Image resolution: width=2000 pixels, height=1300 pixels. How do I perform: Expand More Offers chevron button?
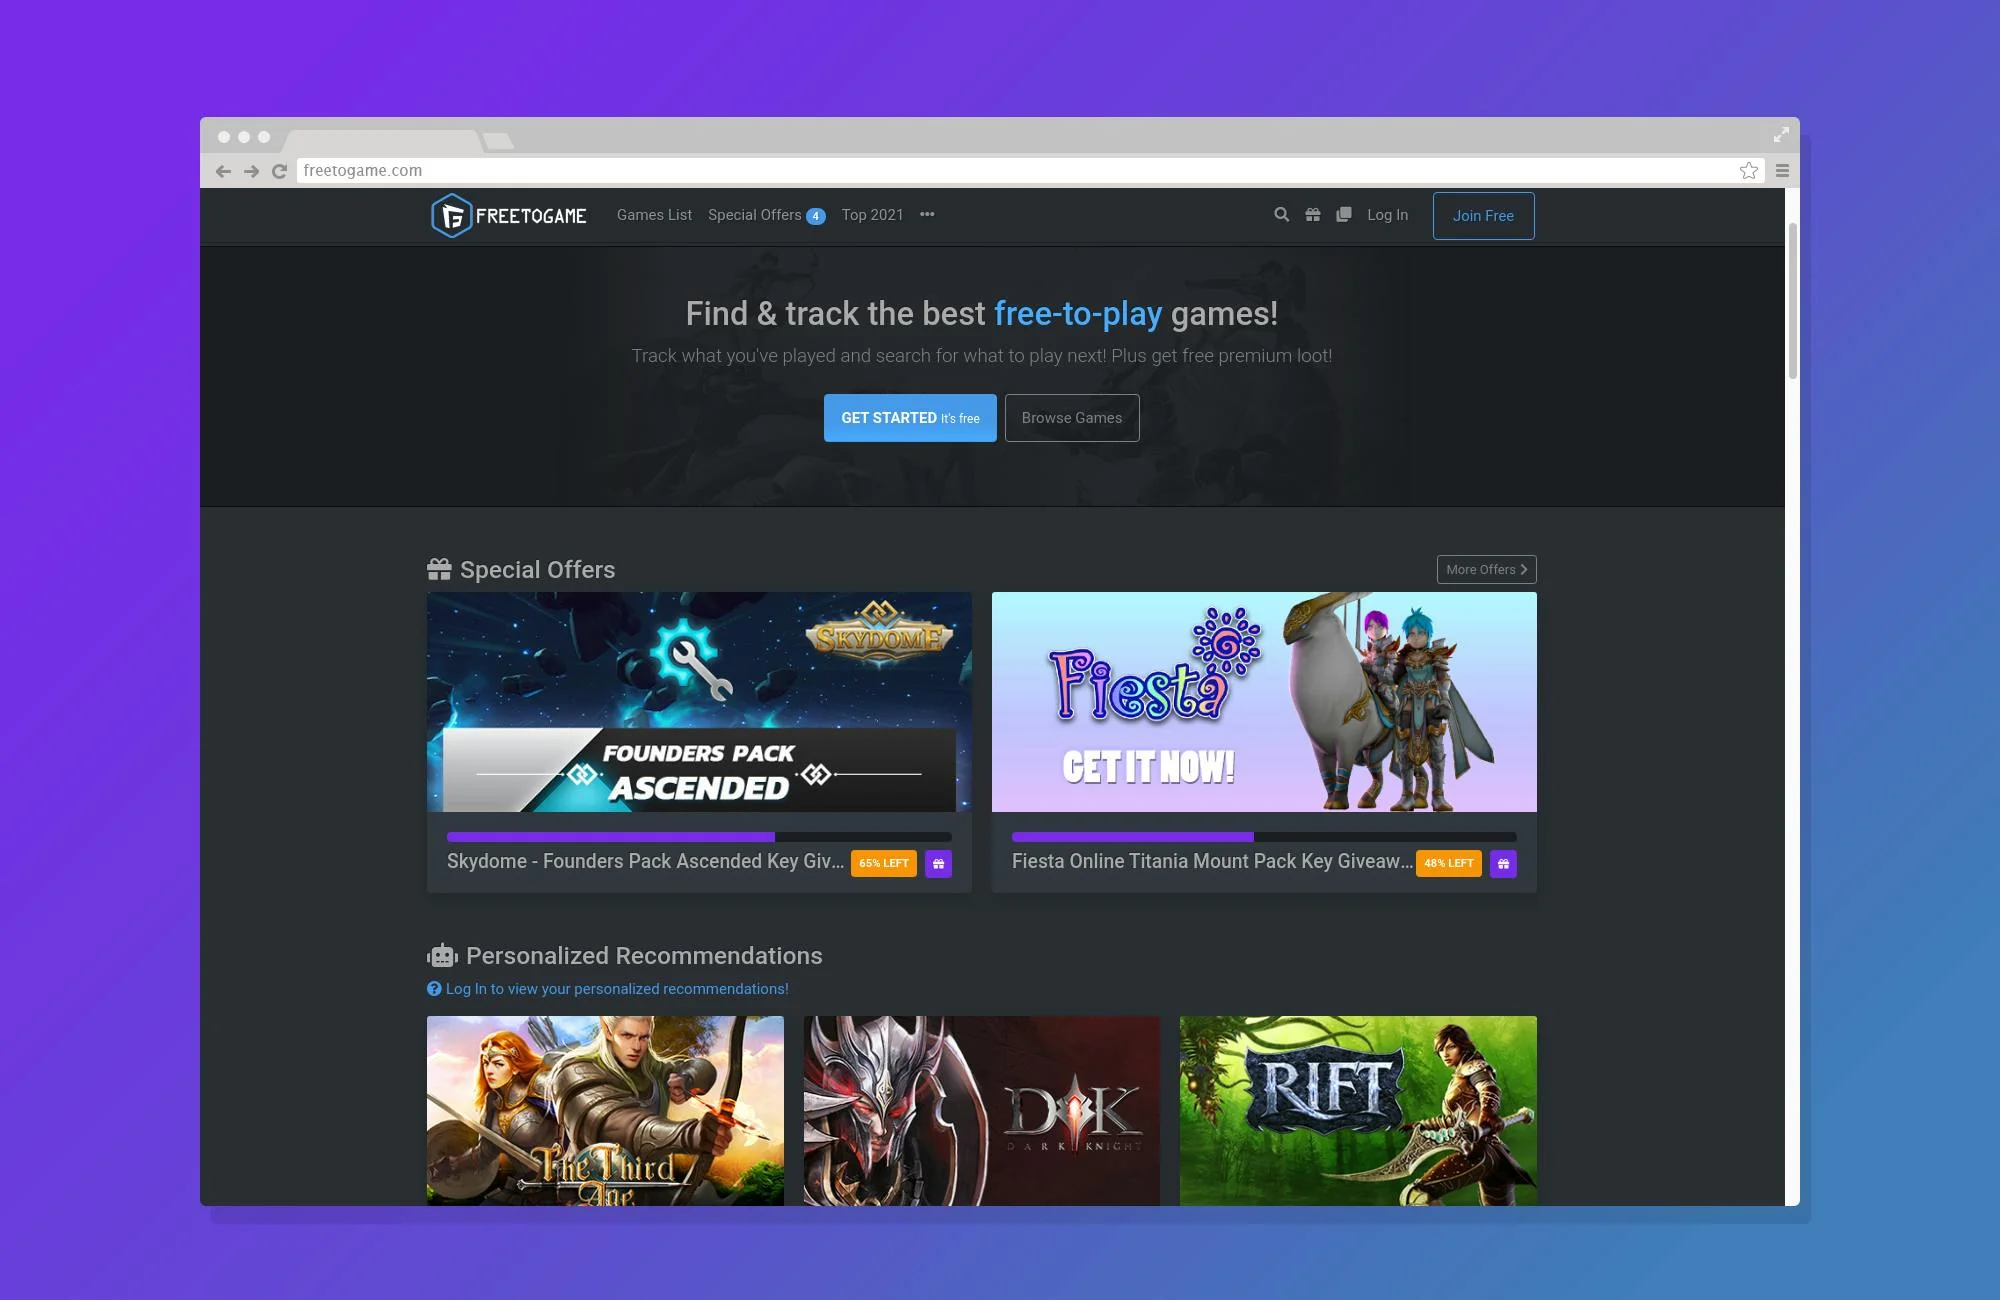click(1486, 569)
